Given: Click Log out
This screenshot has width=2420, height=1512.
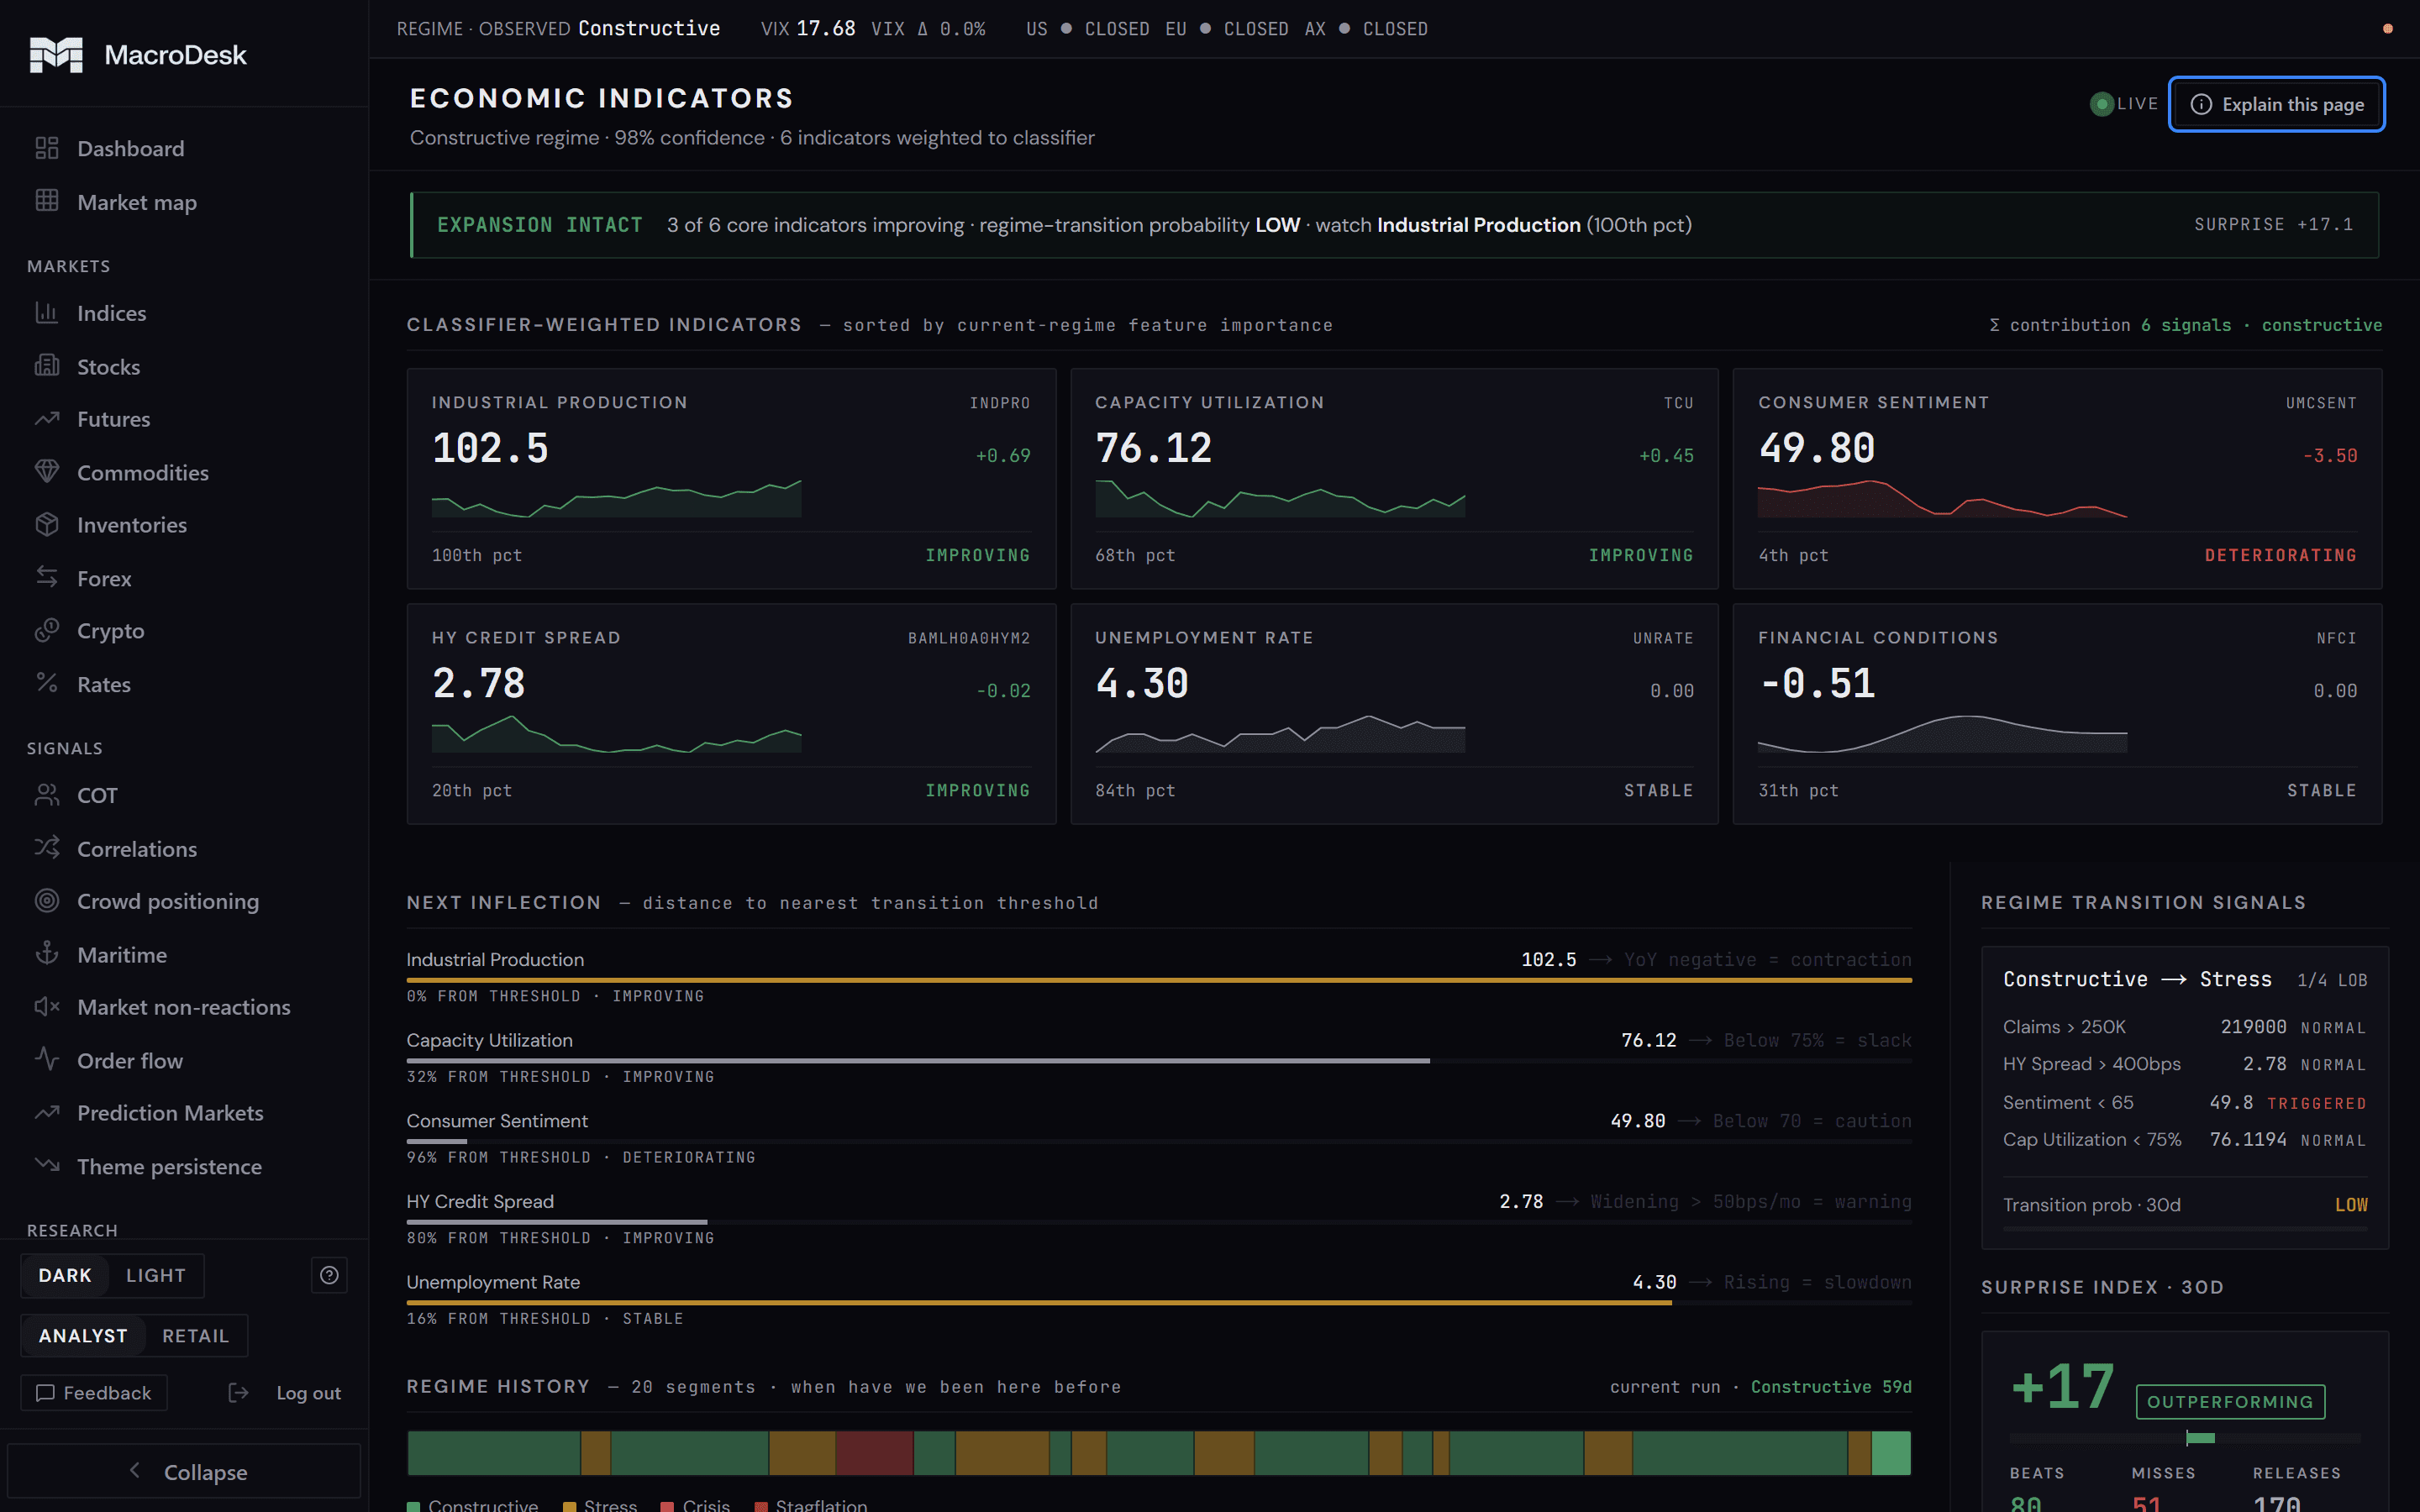Looking at the screenshot, I should pyautogui.click(x=286, y=1393).
